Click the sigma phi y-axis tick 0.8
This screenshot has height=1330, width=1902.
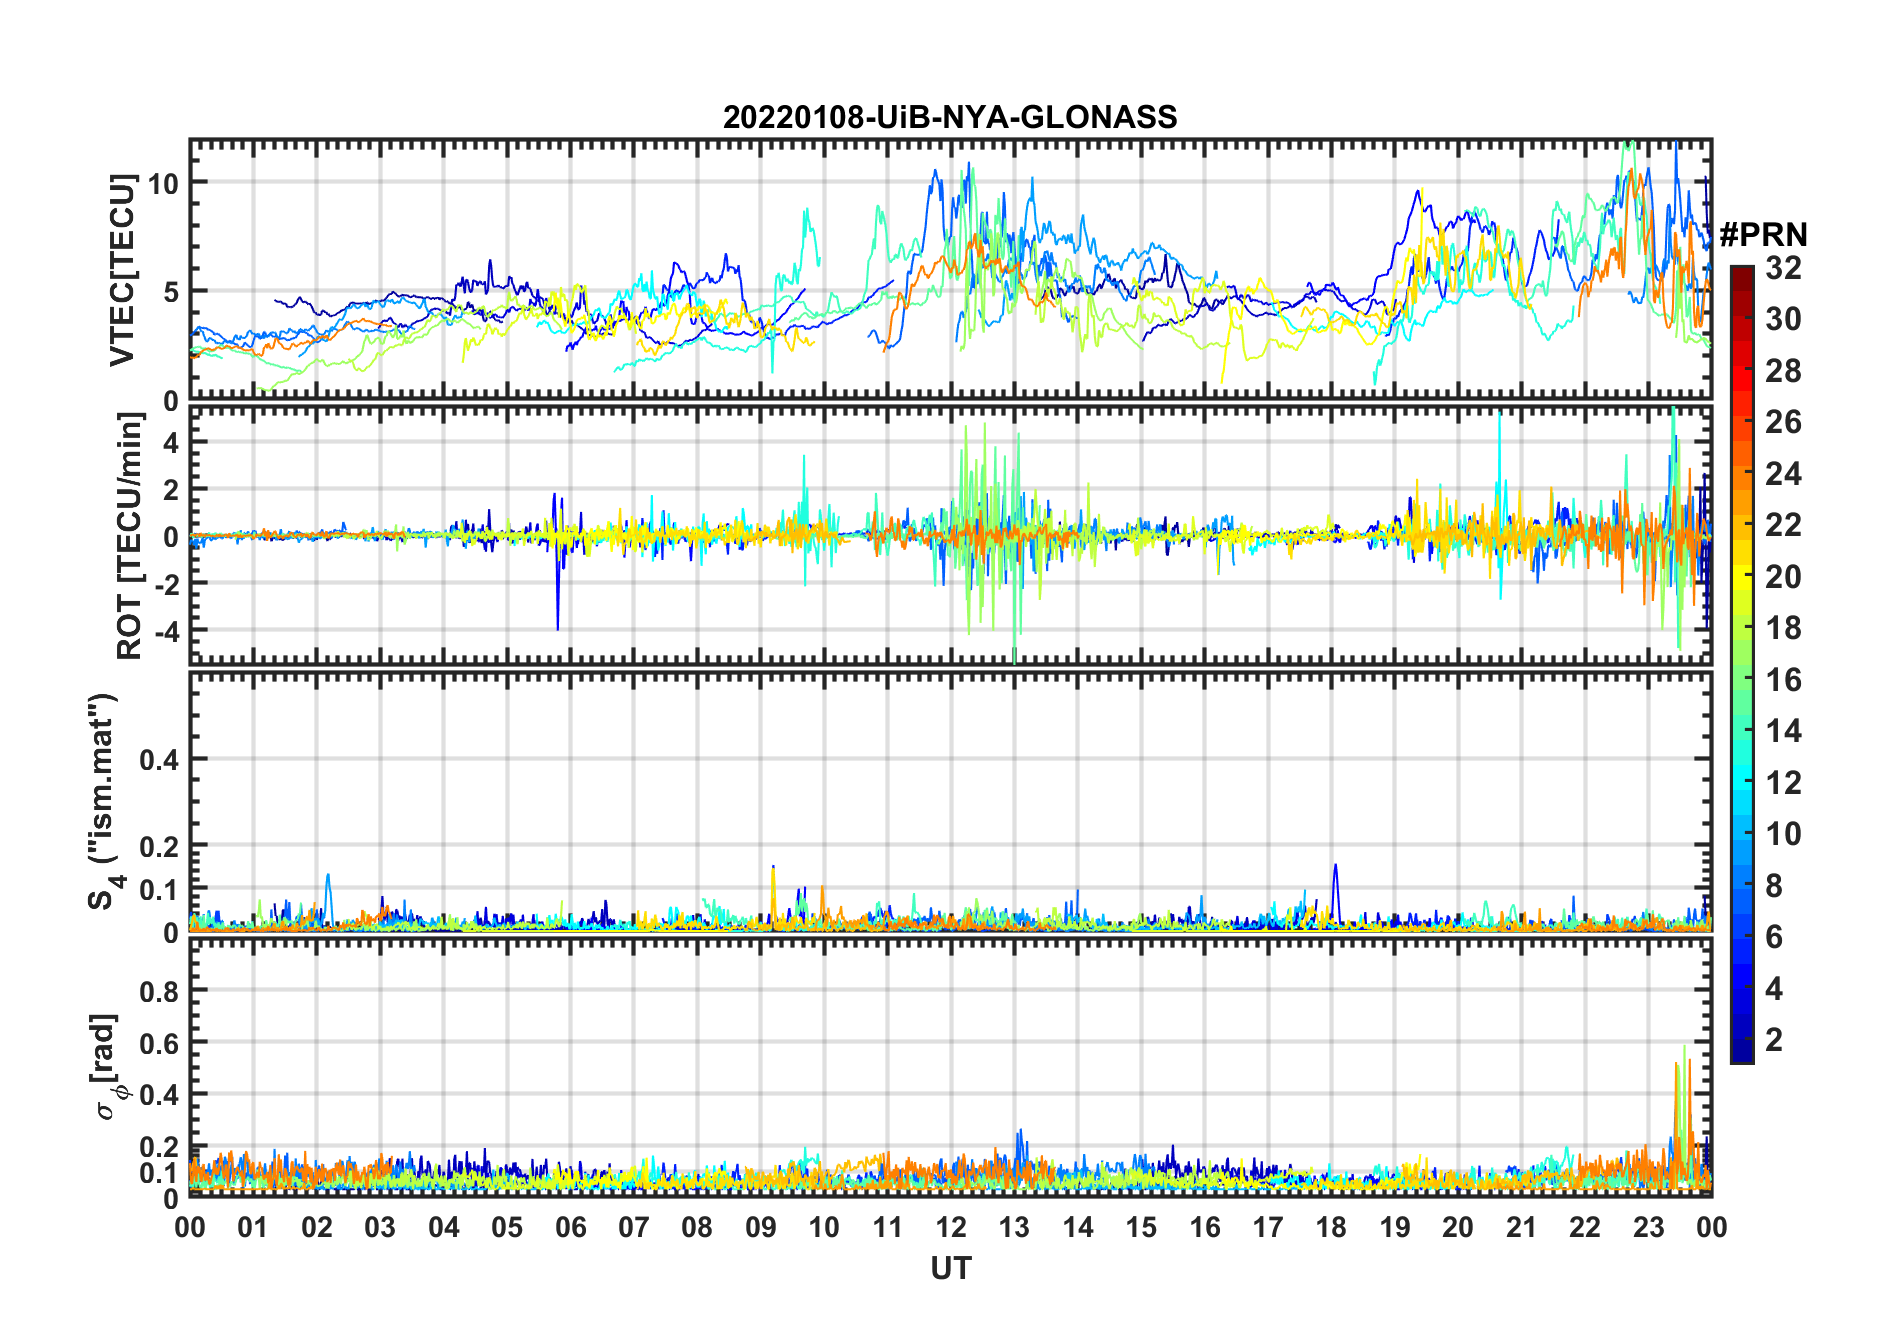pyautogui.click(x=160, y=990)
